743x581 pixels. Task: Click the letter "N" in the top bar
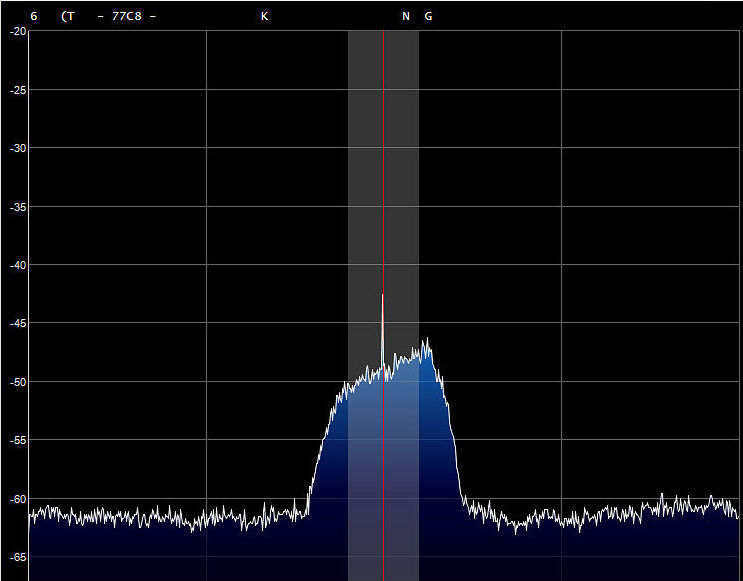click(406, 17)
